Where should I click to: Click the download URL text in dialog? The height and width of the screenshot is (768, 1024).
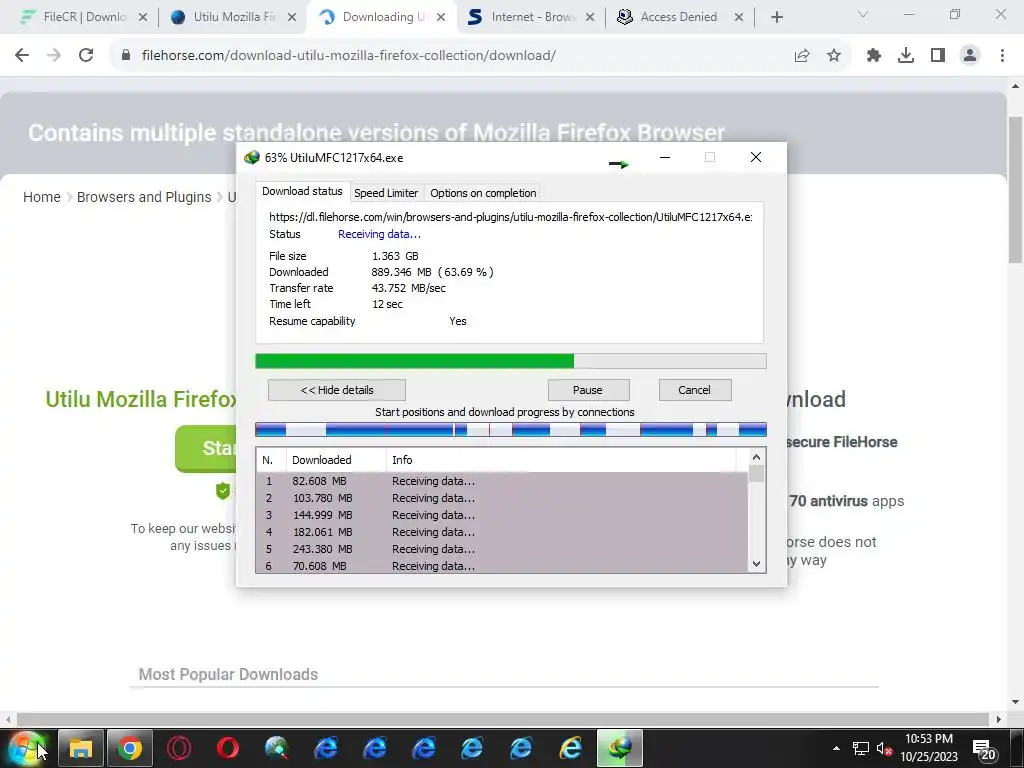[511, 217]
